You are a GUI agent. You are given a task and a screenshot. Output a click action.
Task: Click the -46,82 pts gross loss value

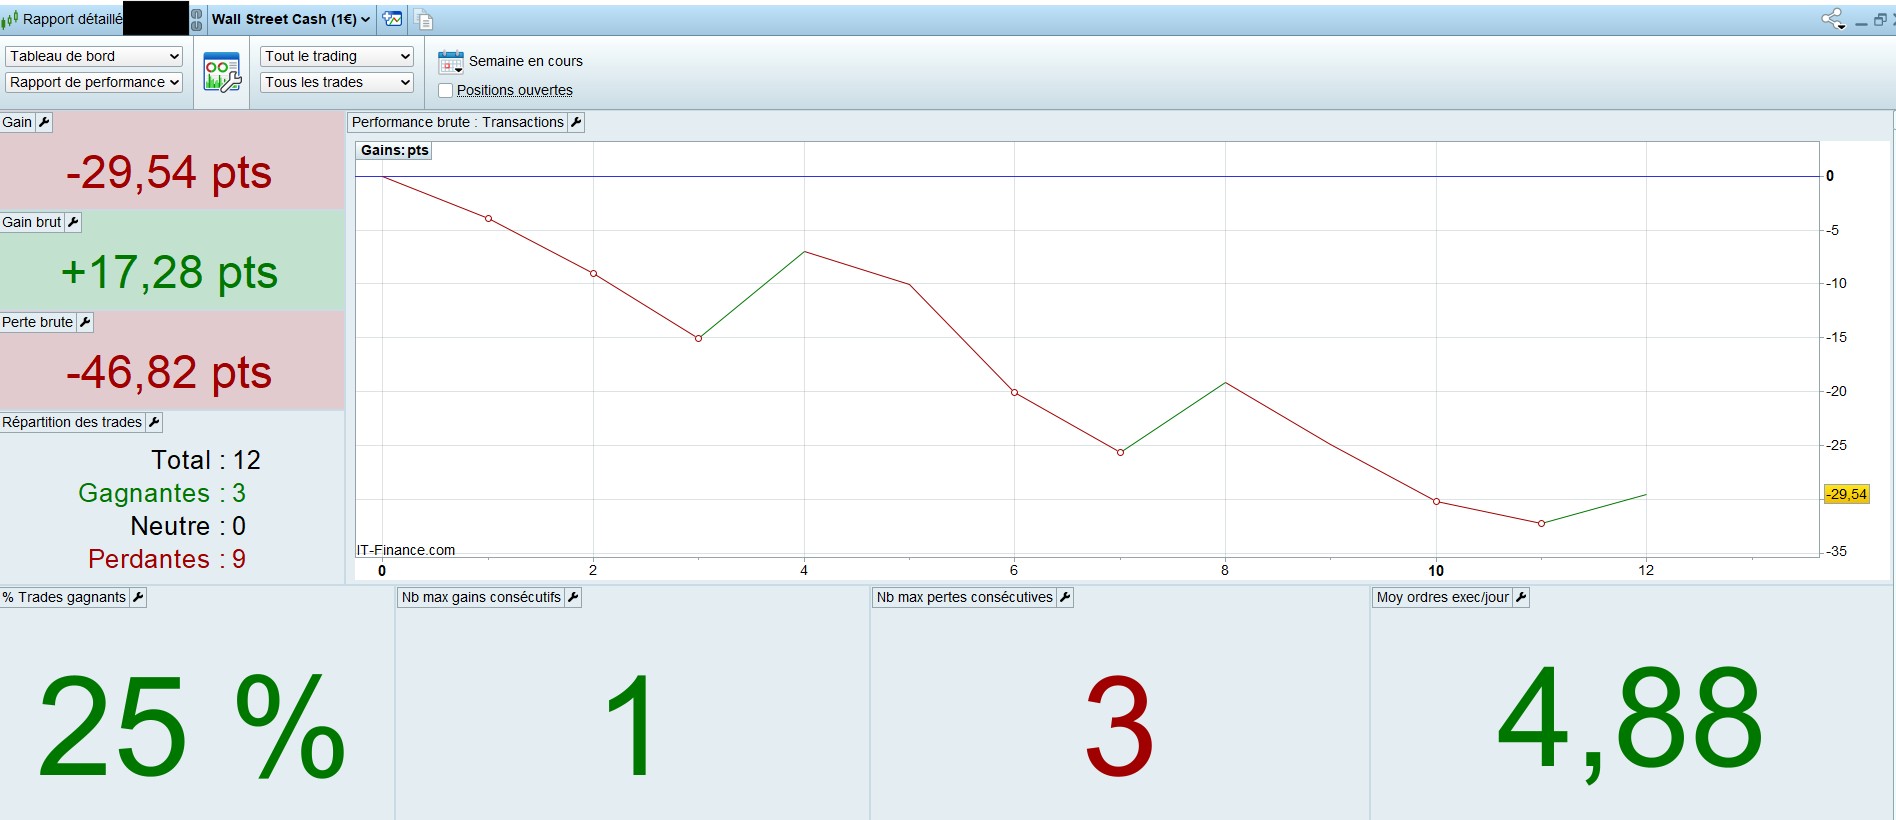[x=169, y=372]
